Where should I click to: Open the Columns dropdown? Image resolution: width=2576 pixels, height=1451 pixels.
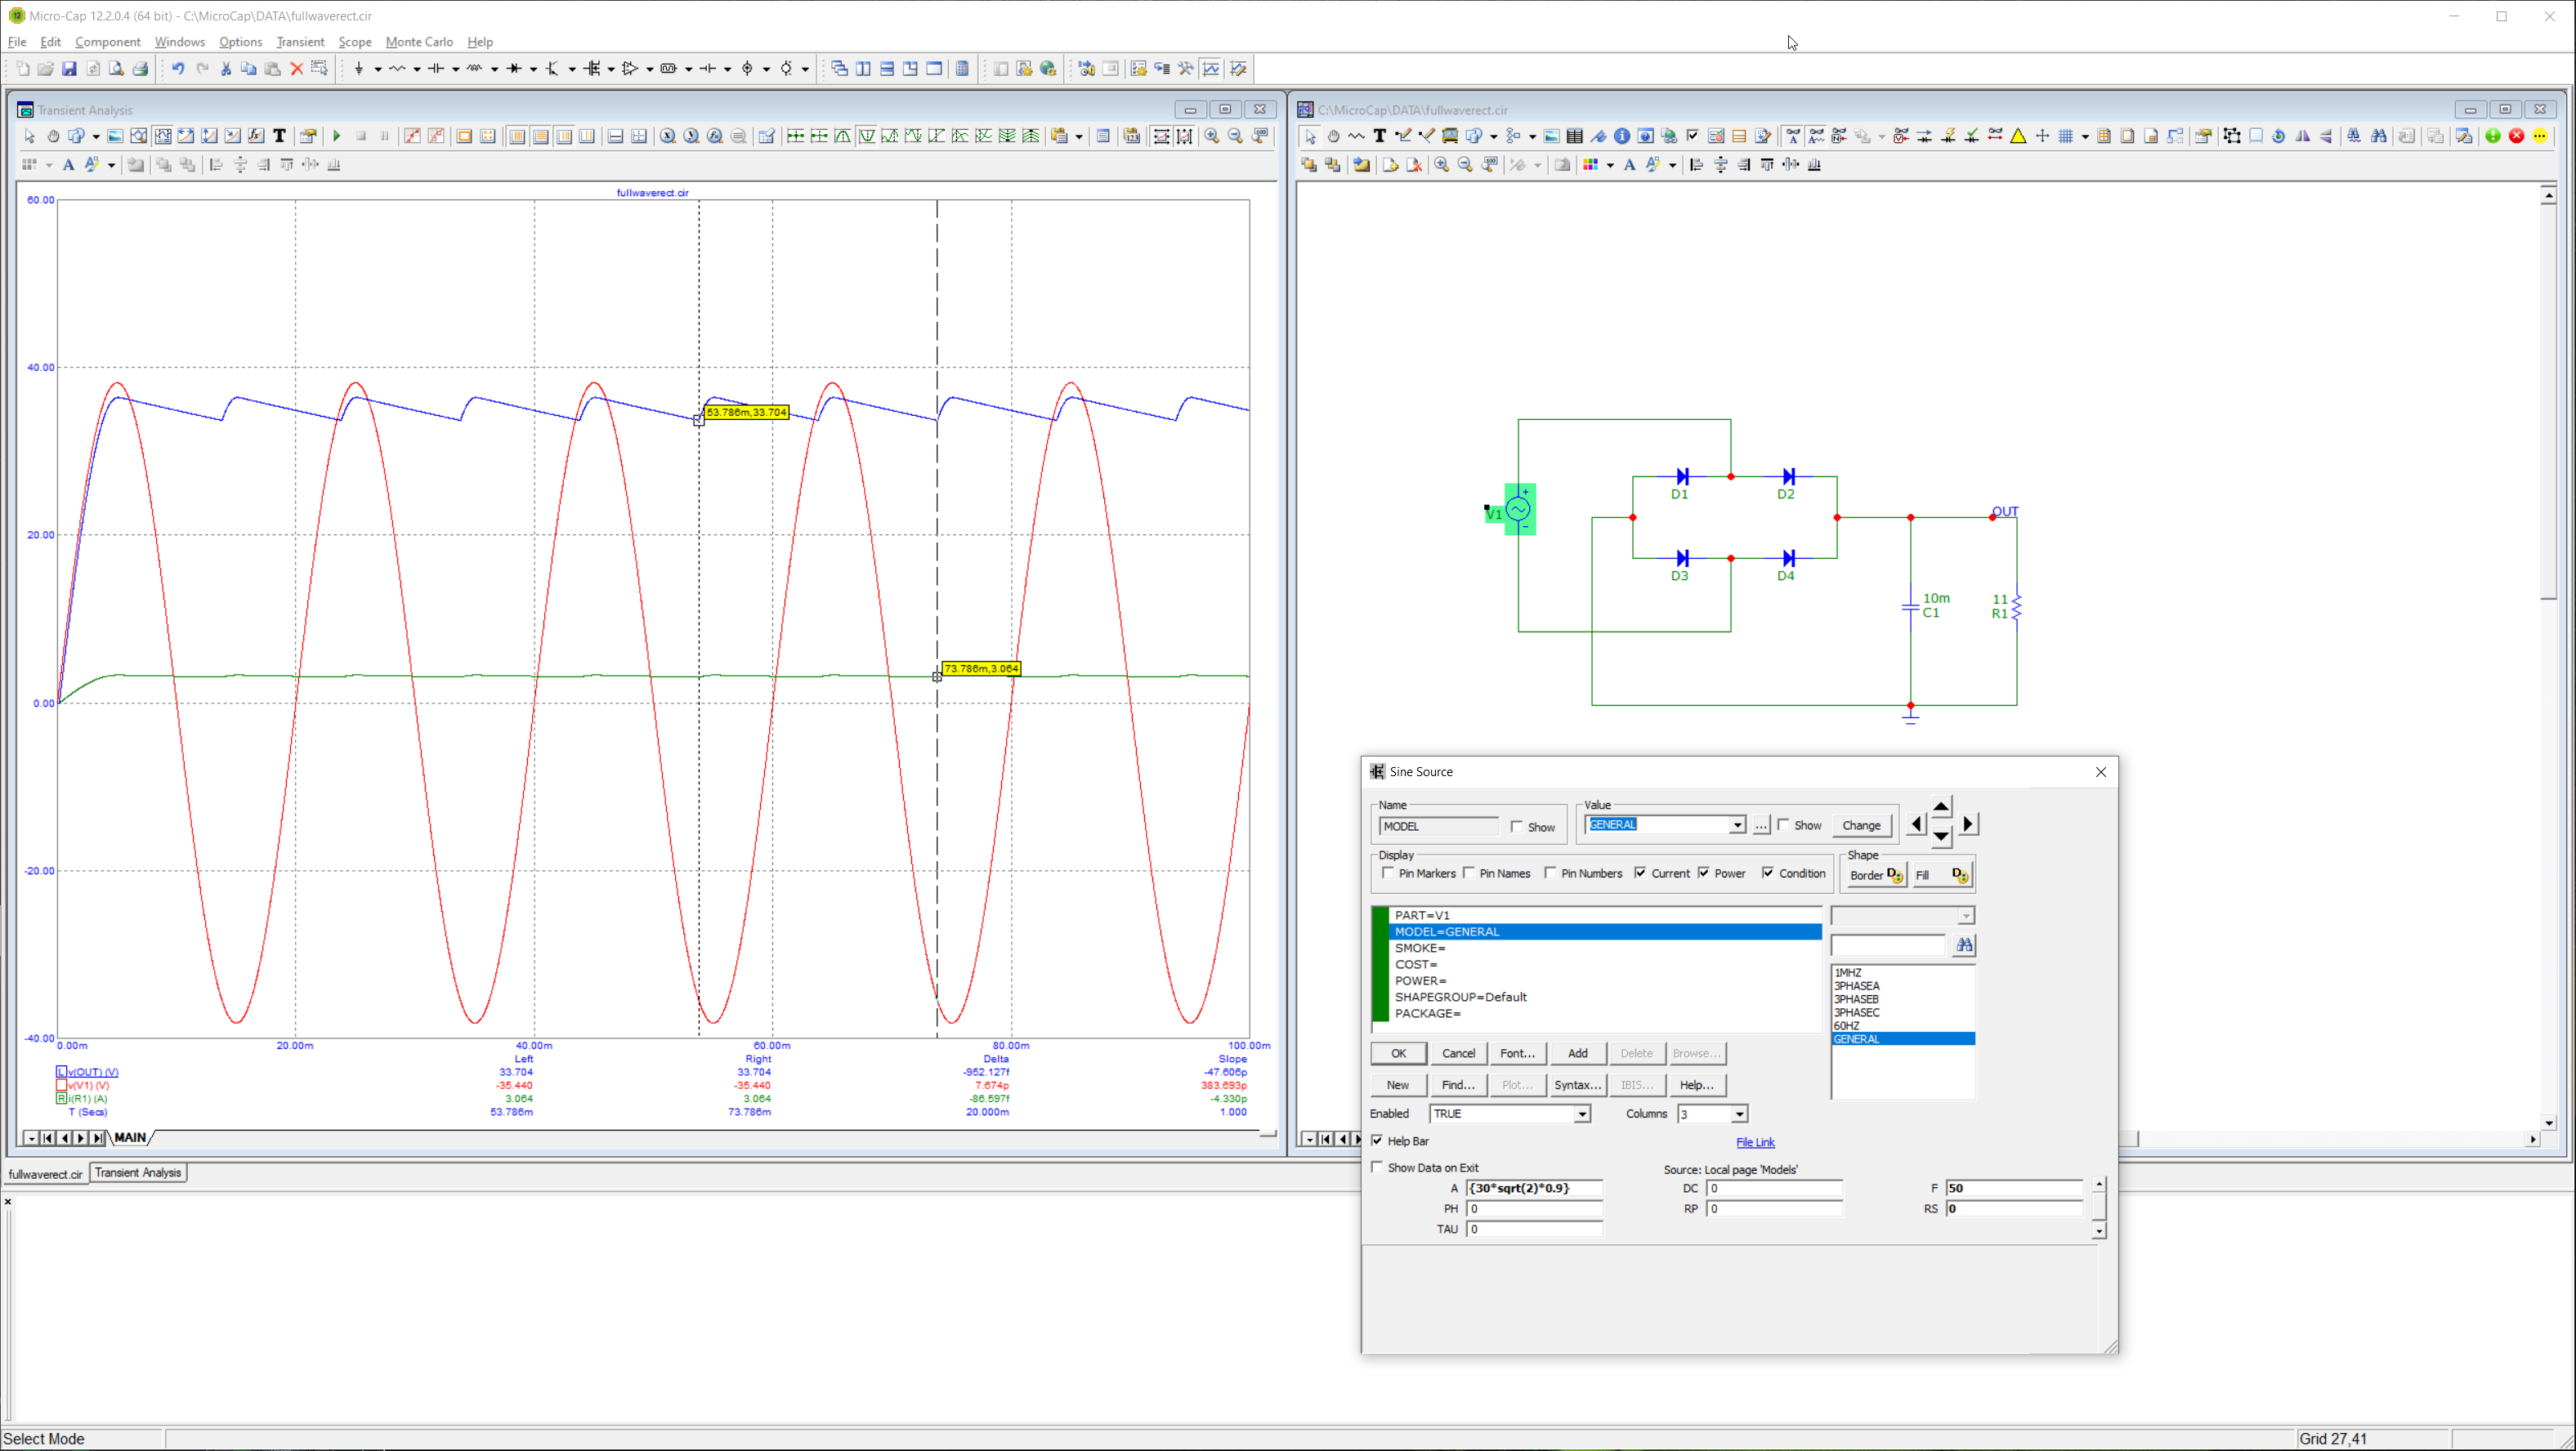point(1739,1114)
